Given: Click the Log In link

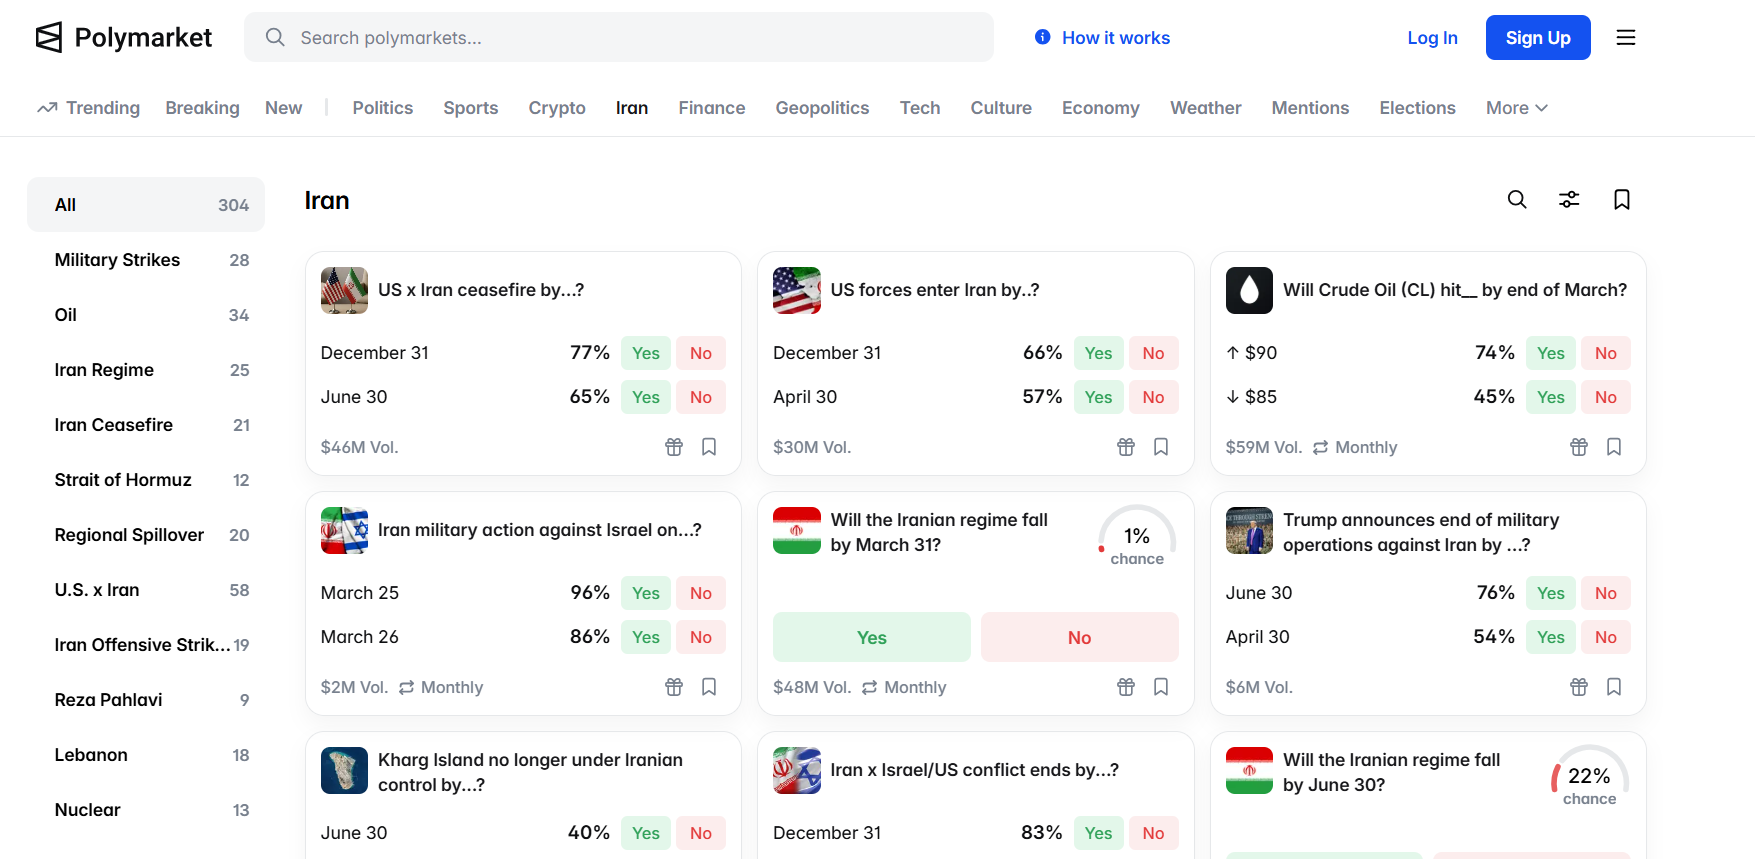Looking at the screenshot, I should click(1432, 38).
